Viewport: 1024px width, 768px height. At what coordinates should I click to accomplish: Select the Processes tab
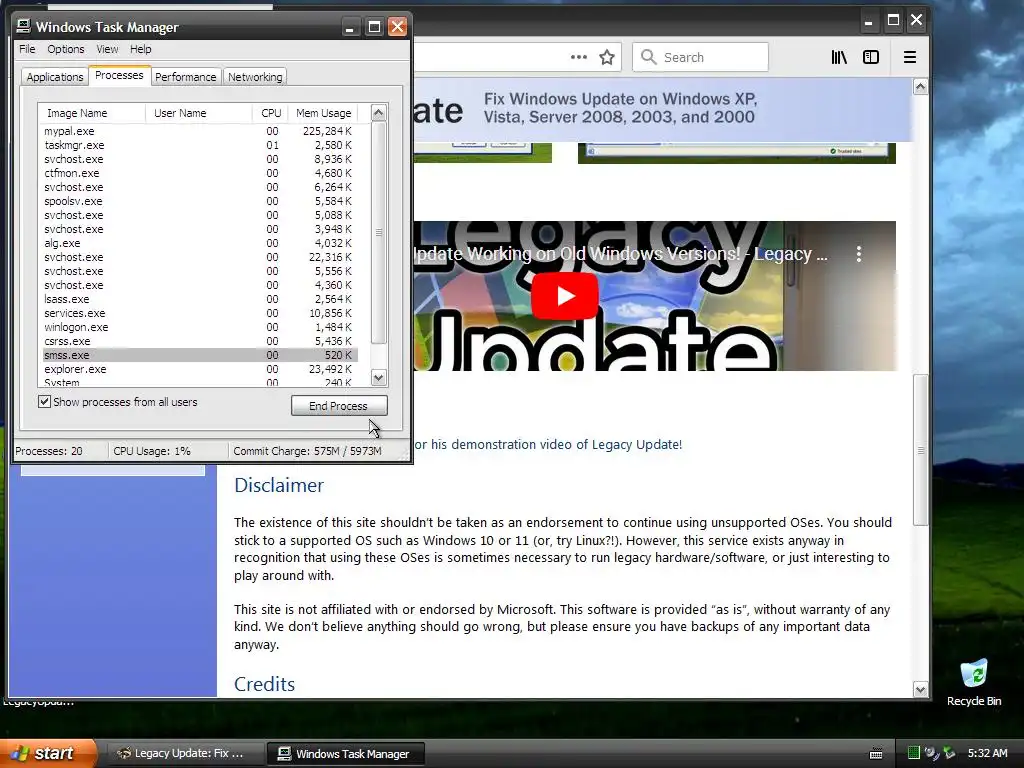coord(119,75)
